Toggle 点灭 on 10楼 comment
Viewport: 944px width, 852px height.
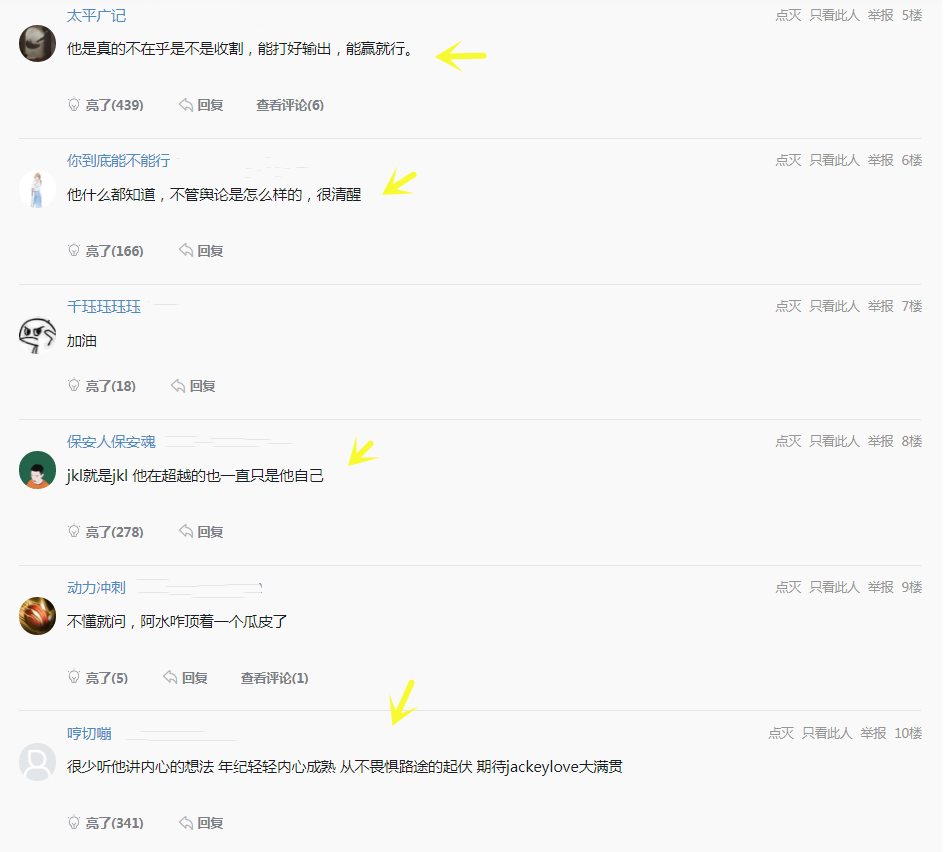781,733
